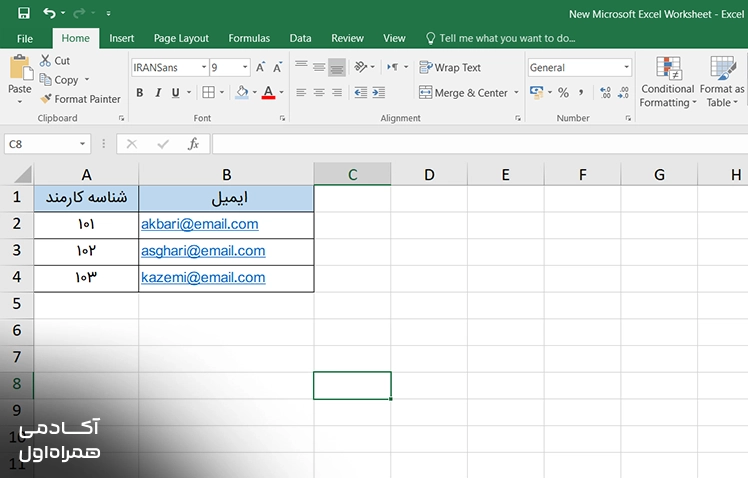Toggle Bold formatting
Screen dimensions: 748x478
pos(140,93)
